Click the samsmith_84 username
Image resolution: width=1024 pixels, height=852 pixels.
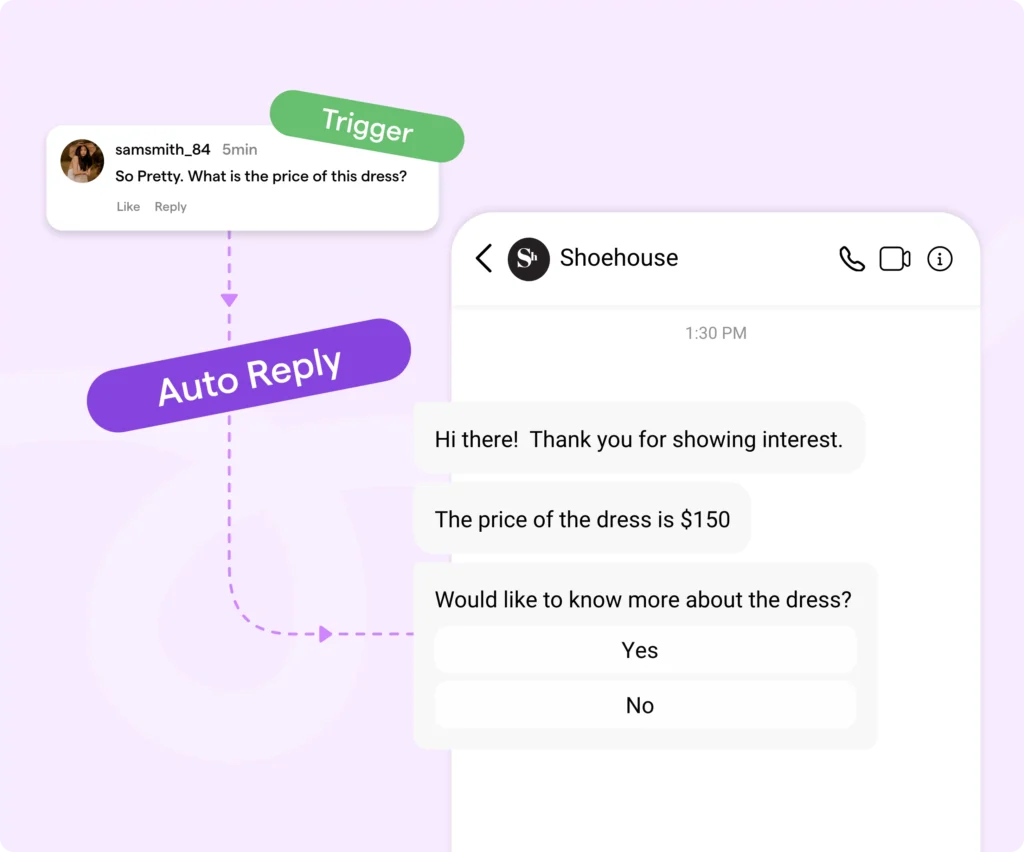pos(163,150)
